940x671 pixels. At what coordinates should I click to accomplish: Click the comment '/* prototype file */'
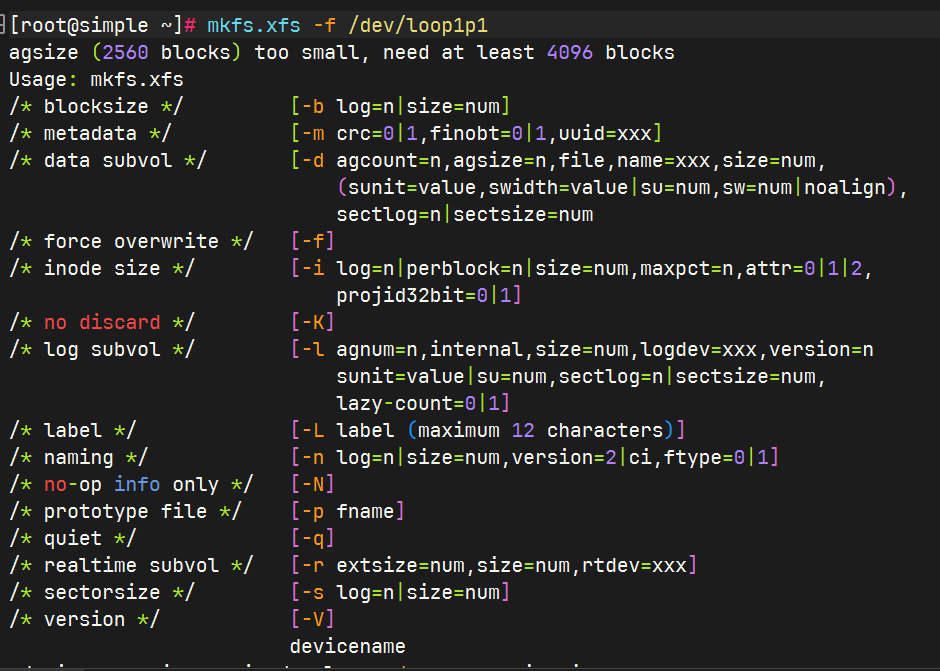(x=125, y=511)
